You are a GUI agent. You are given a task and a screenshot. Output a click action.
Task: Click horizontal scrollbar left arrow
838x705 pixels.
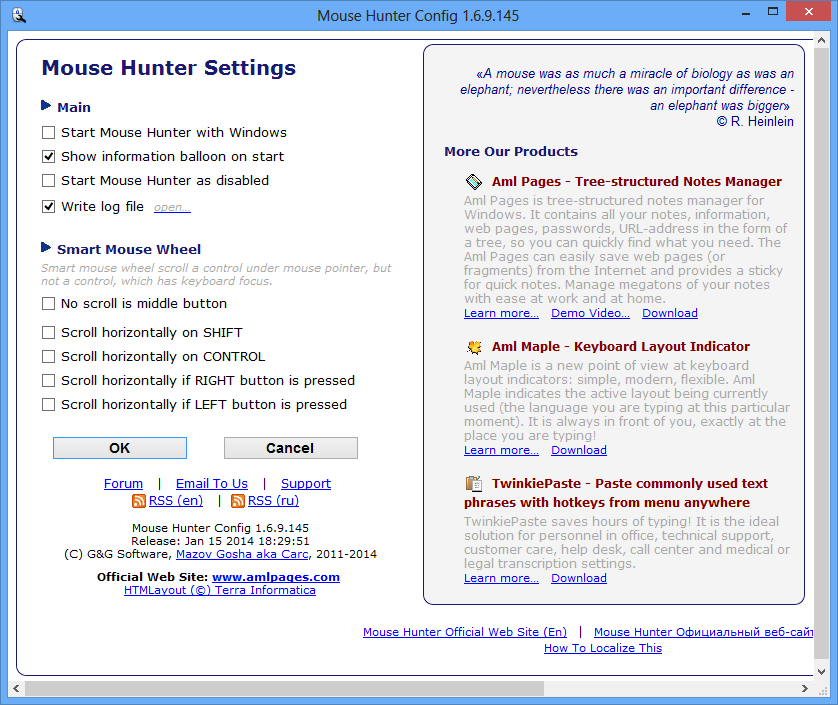(16, 688)
